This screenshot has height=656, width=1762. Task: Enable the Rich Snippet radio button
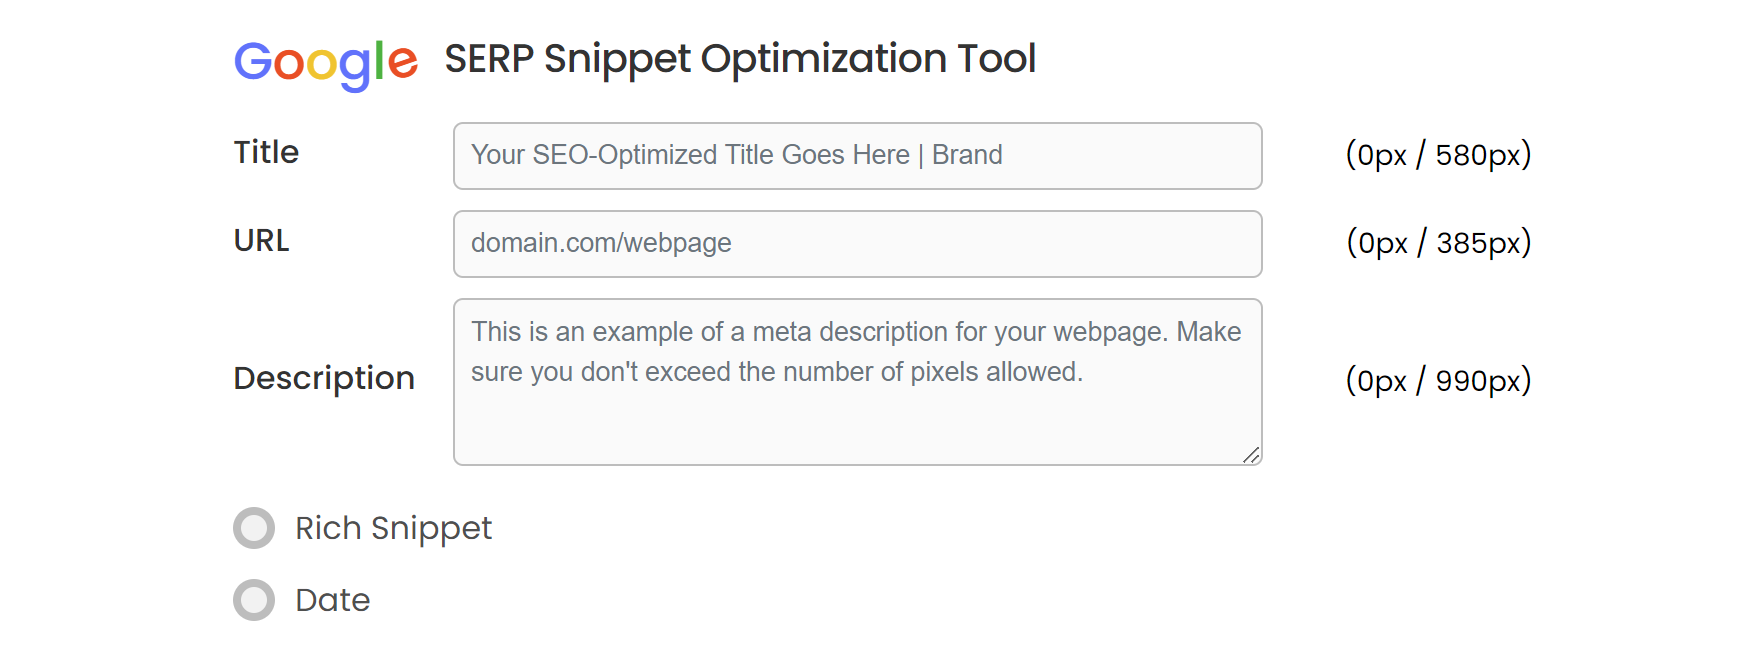click(254, 528)
